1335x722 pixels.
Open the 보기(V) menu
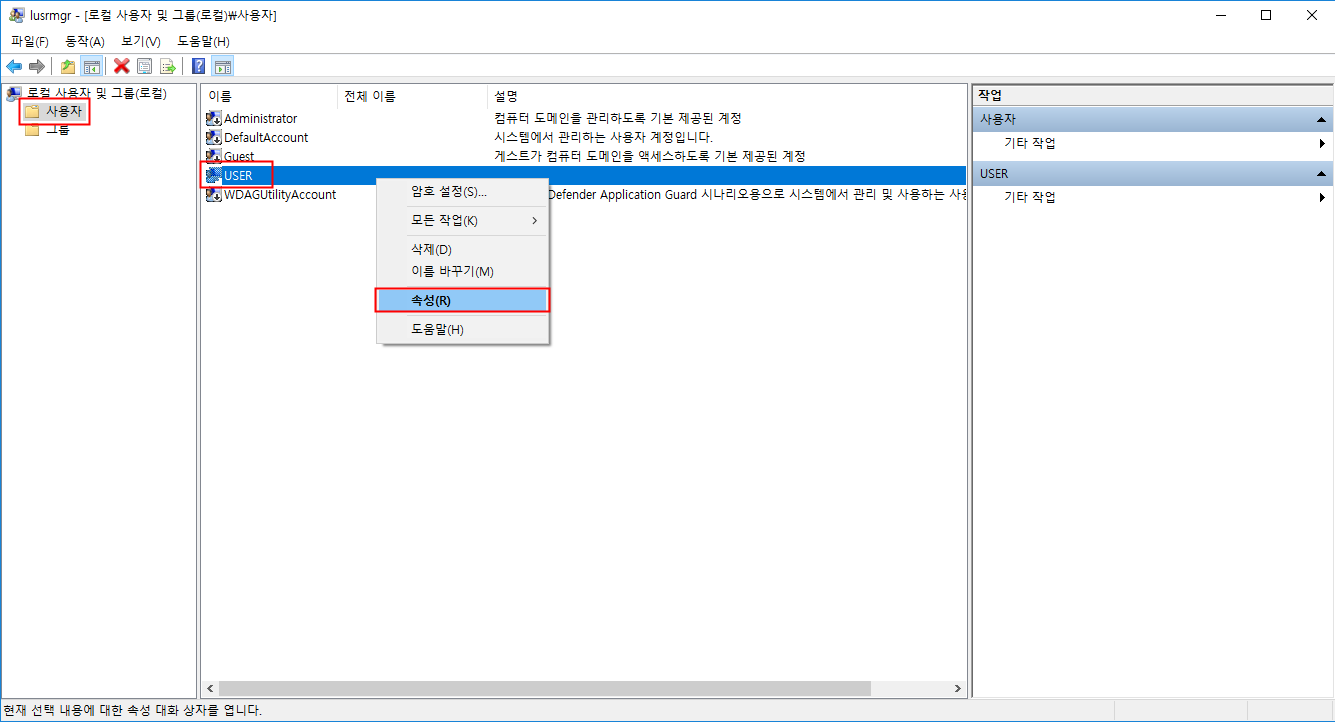(139, 41)
